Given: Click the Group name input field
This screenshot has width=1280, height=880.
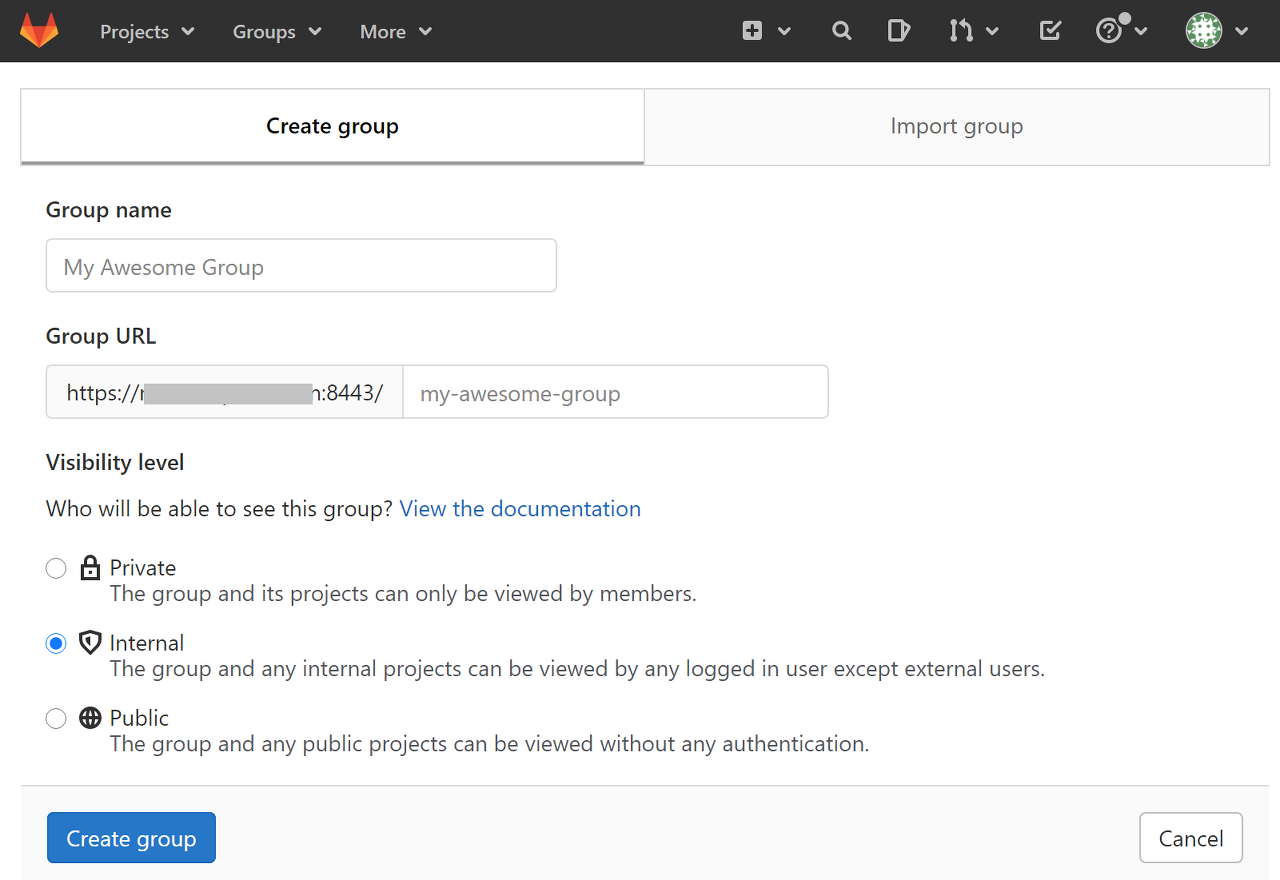Looking at the screenshot, I should pyautogui.click(x=300, y=265).
